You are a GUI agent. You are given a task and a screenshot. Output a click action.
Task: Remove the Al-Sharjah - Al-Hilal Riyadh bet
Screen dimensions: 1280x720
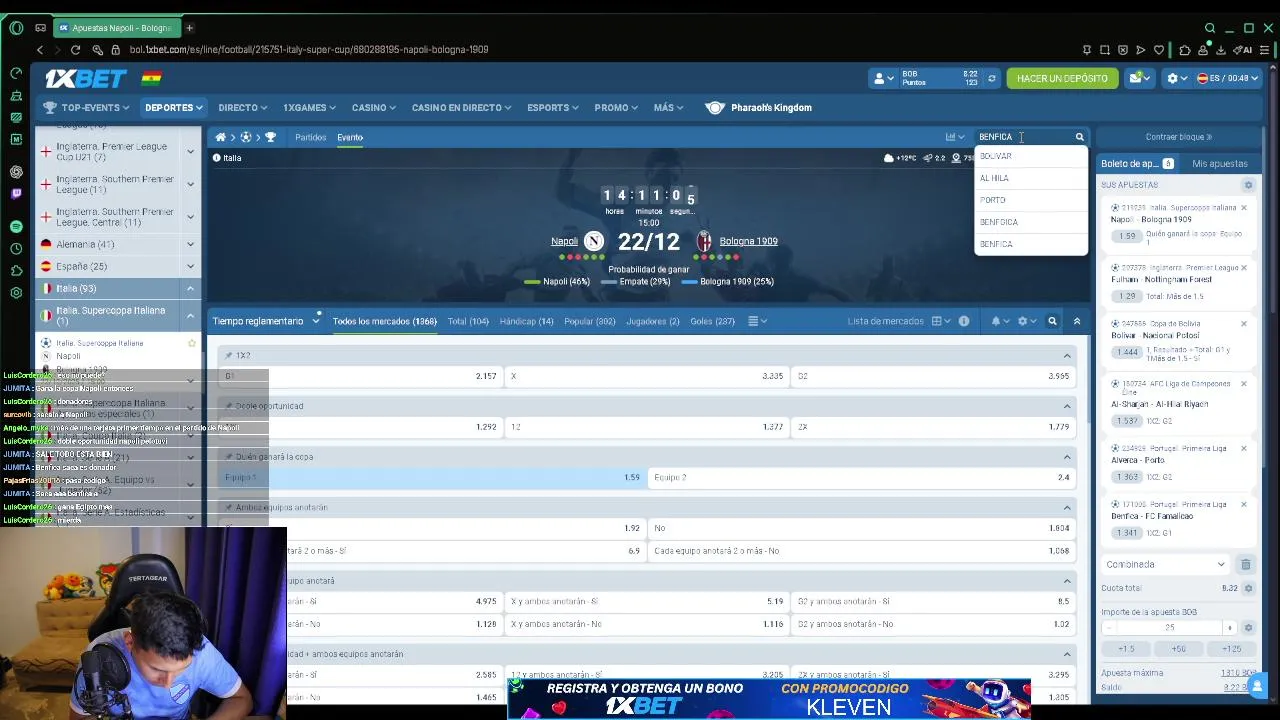coord(1244,384)
